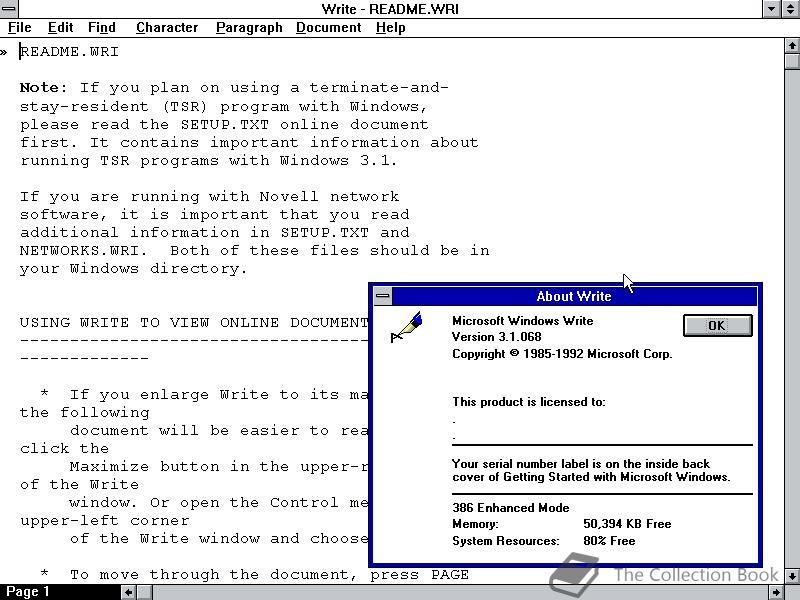Open the Paragraph menu
800x600 pixels.
[x=249, y=28]
